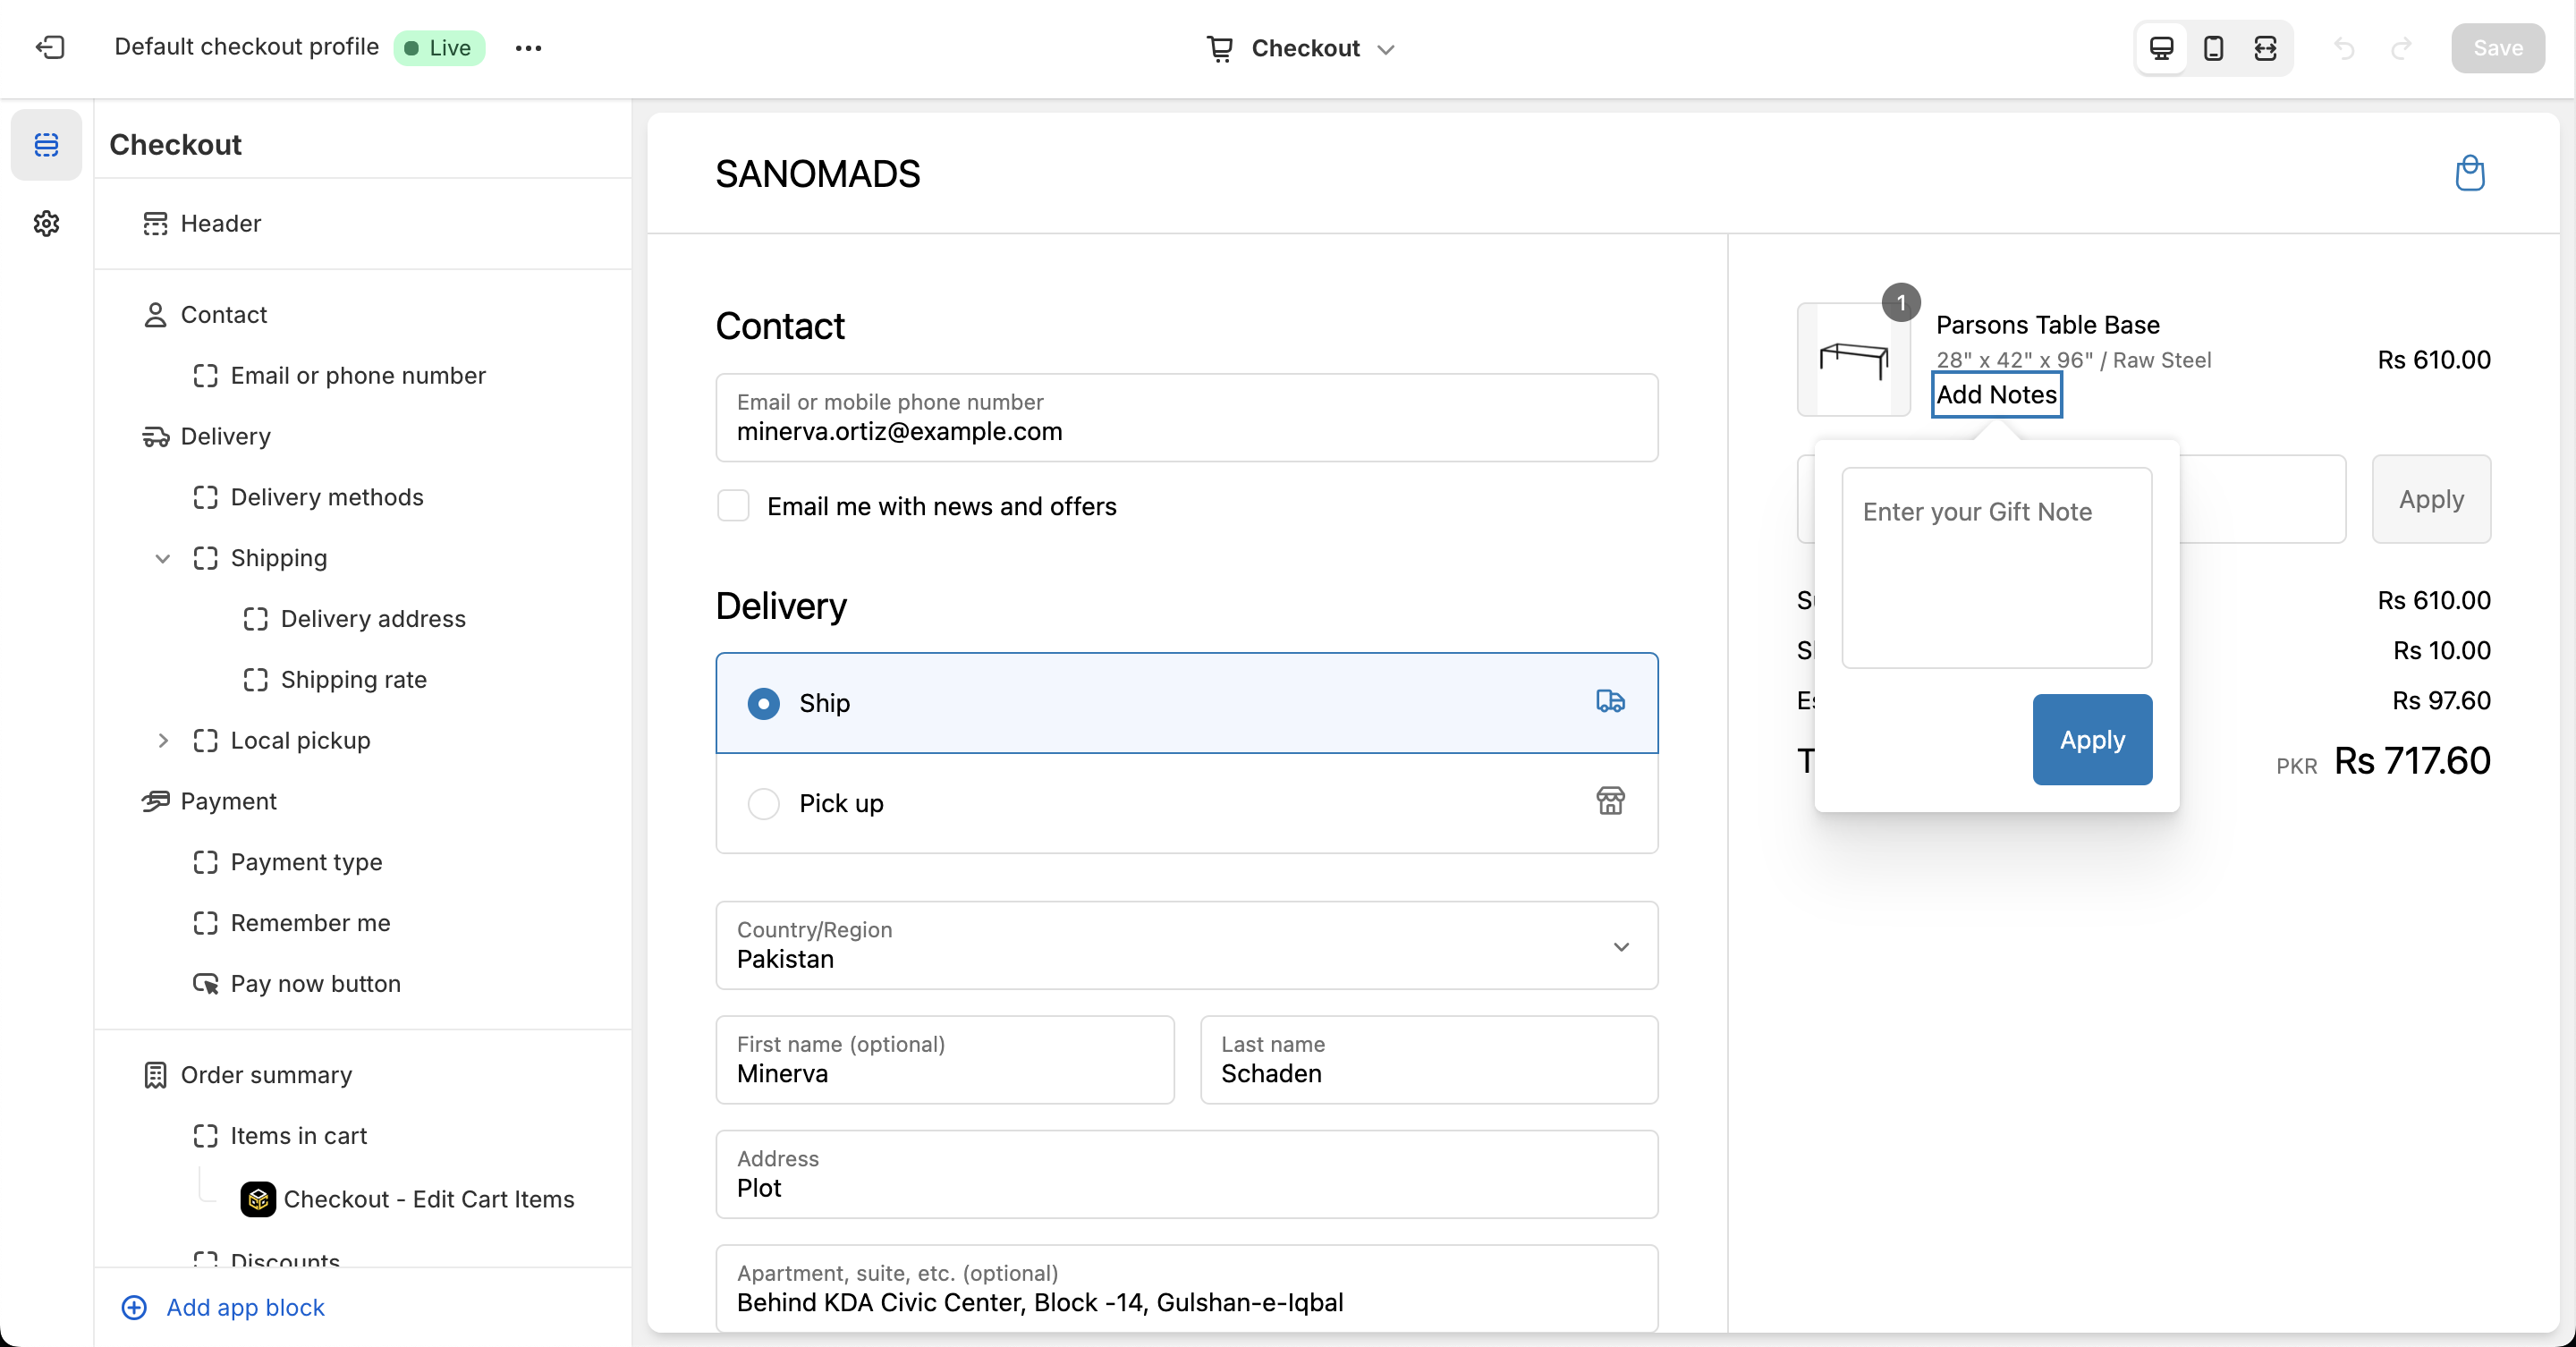Switch to mobile preview
Image resolution: width=2576 pixels, height=1347 pixels.
coord(2213,48)
